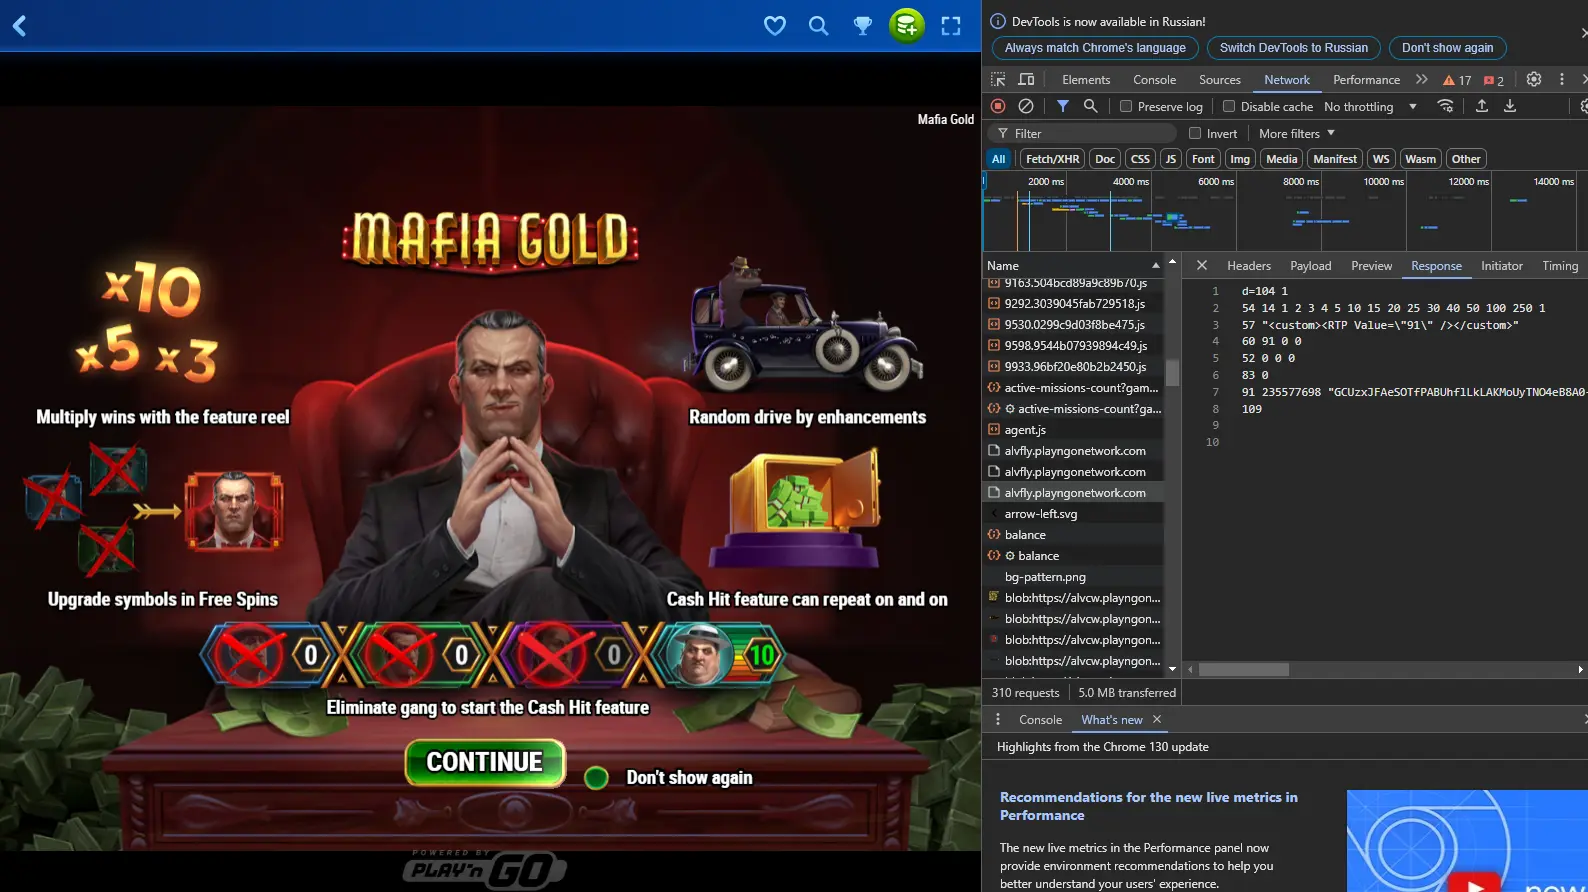Switch to the Elements panel
The width and height of the screenshot is (1588, 892).
[x=1086, y=80]
